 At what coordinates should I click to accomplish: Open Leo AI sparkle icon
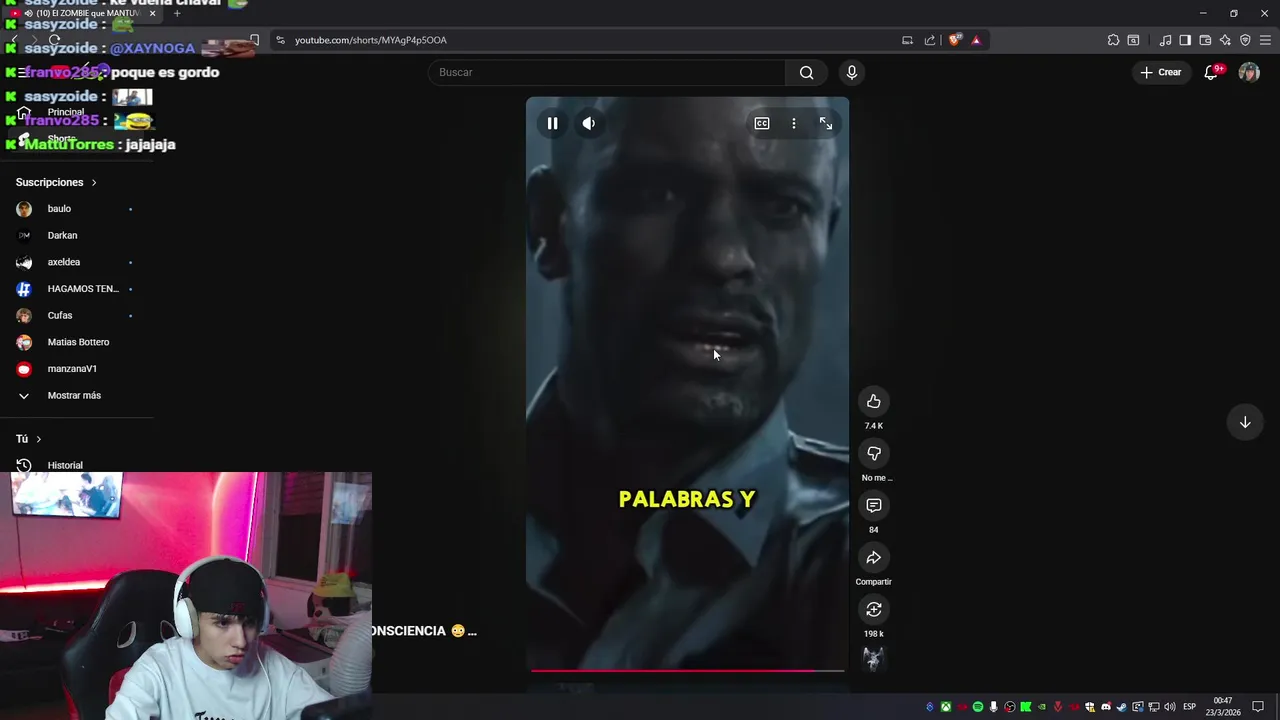click(1225, 40)
